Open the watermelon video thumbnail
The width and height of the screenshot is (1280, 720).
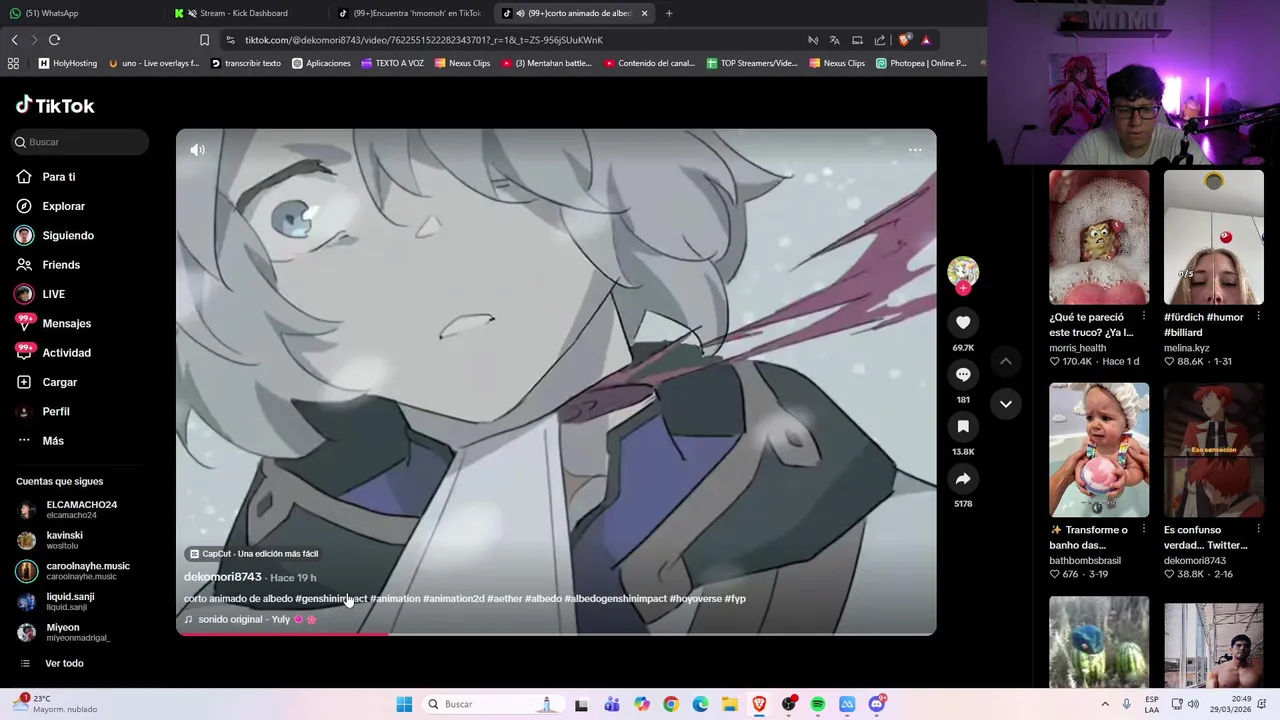tap(1099, 642)
